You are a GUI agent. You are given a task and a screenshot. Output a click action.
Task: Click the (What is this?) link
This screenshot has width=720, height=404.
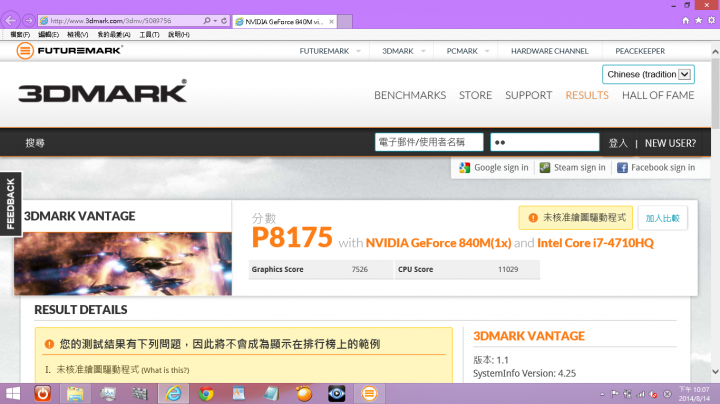(x=165, y=370)
